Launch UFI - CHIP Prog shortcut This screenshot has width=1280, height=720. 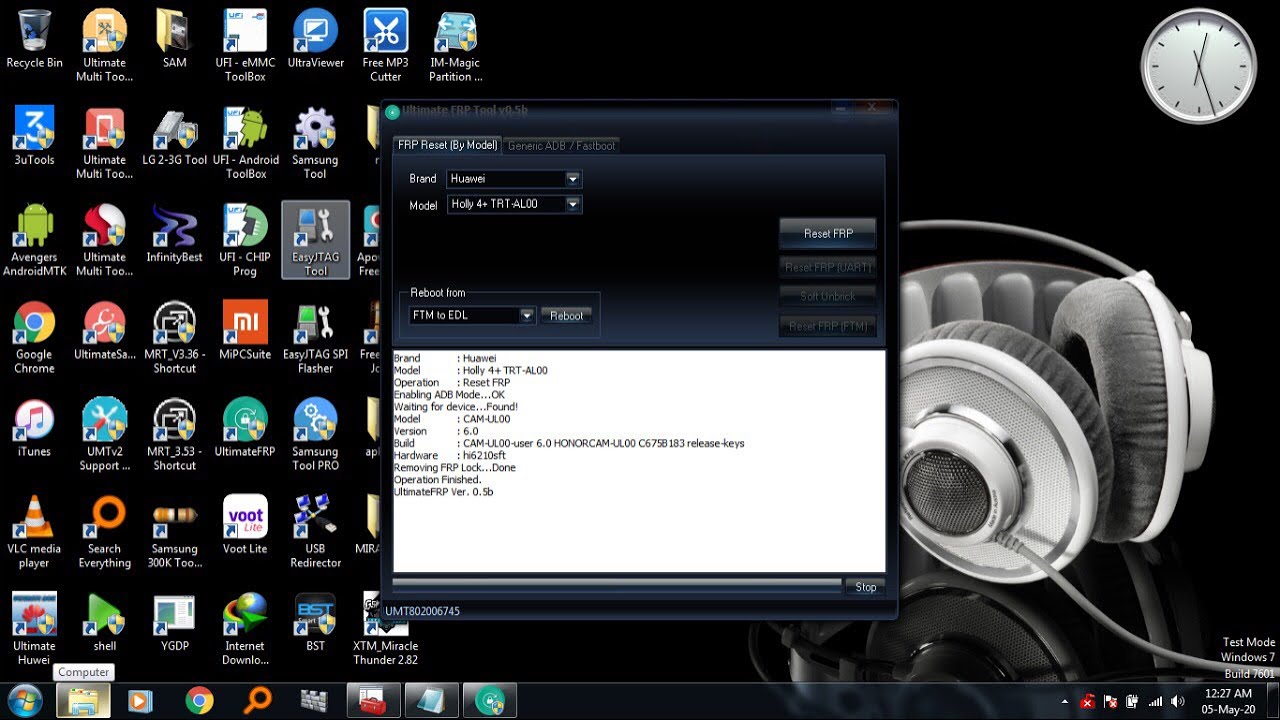tap(245, 240)
